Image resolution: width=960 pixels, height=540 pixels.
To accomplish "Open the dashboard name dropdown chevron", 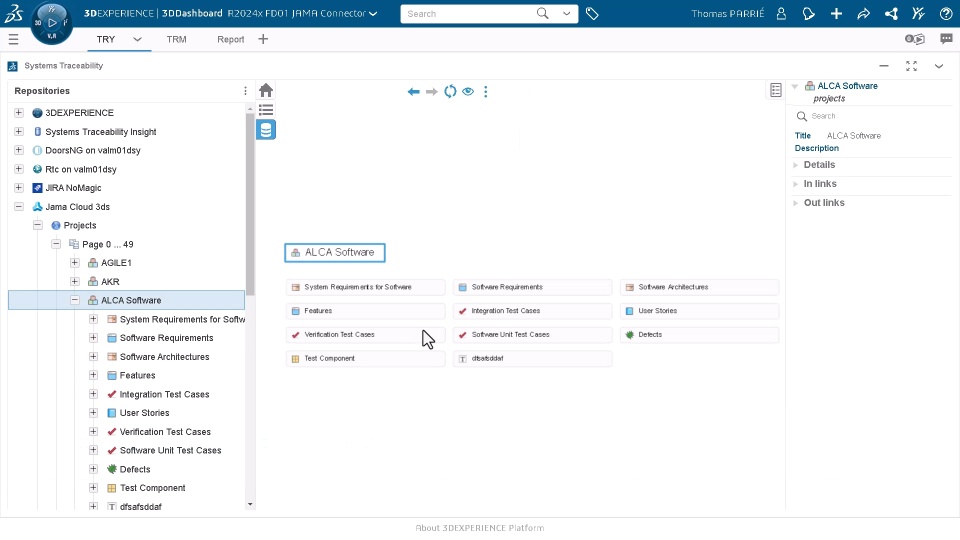I will [x=373, y=13].
